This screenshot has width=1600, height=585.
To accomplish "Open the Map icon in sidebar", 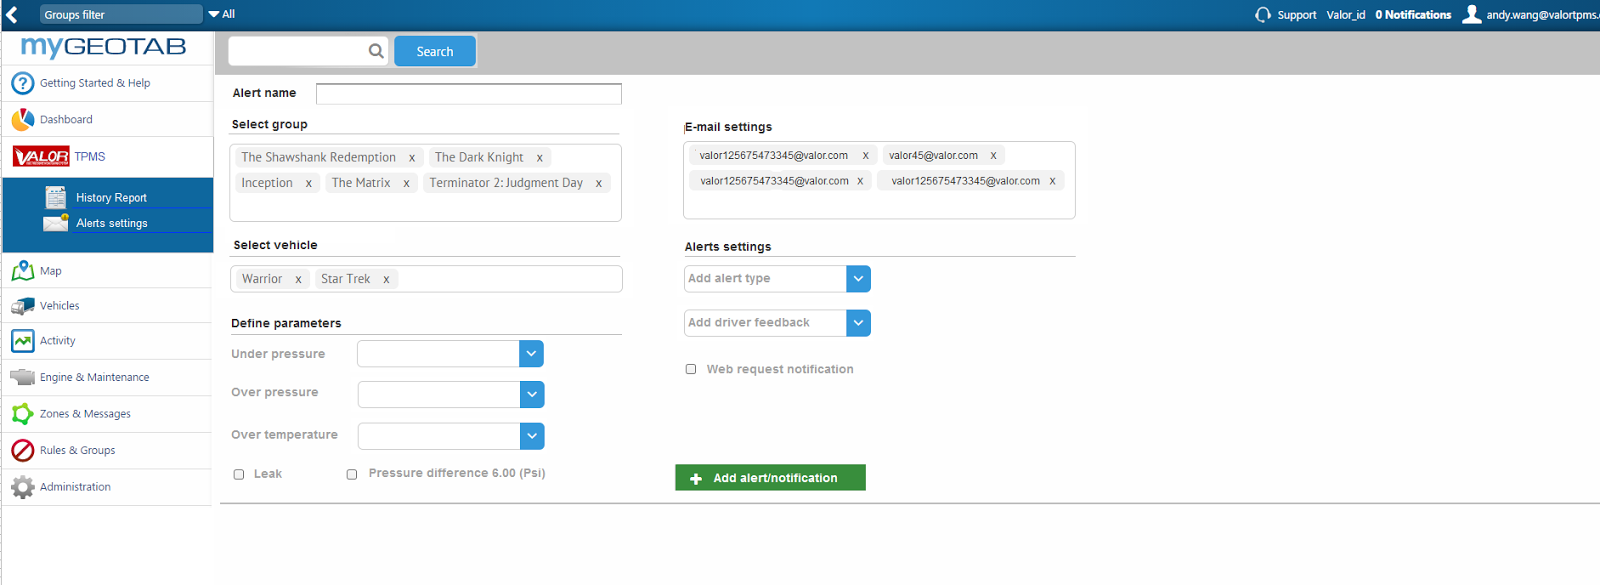I will [22, 271].
